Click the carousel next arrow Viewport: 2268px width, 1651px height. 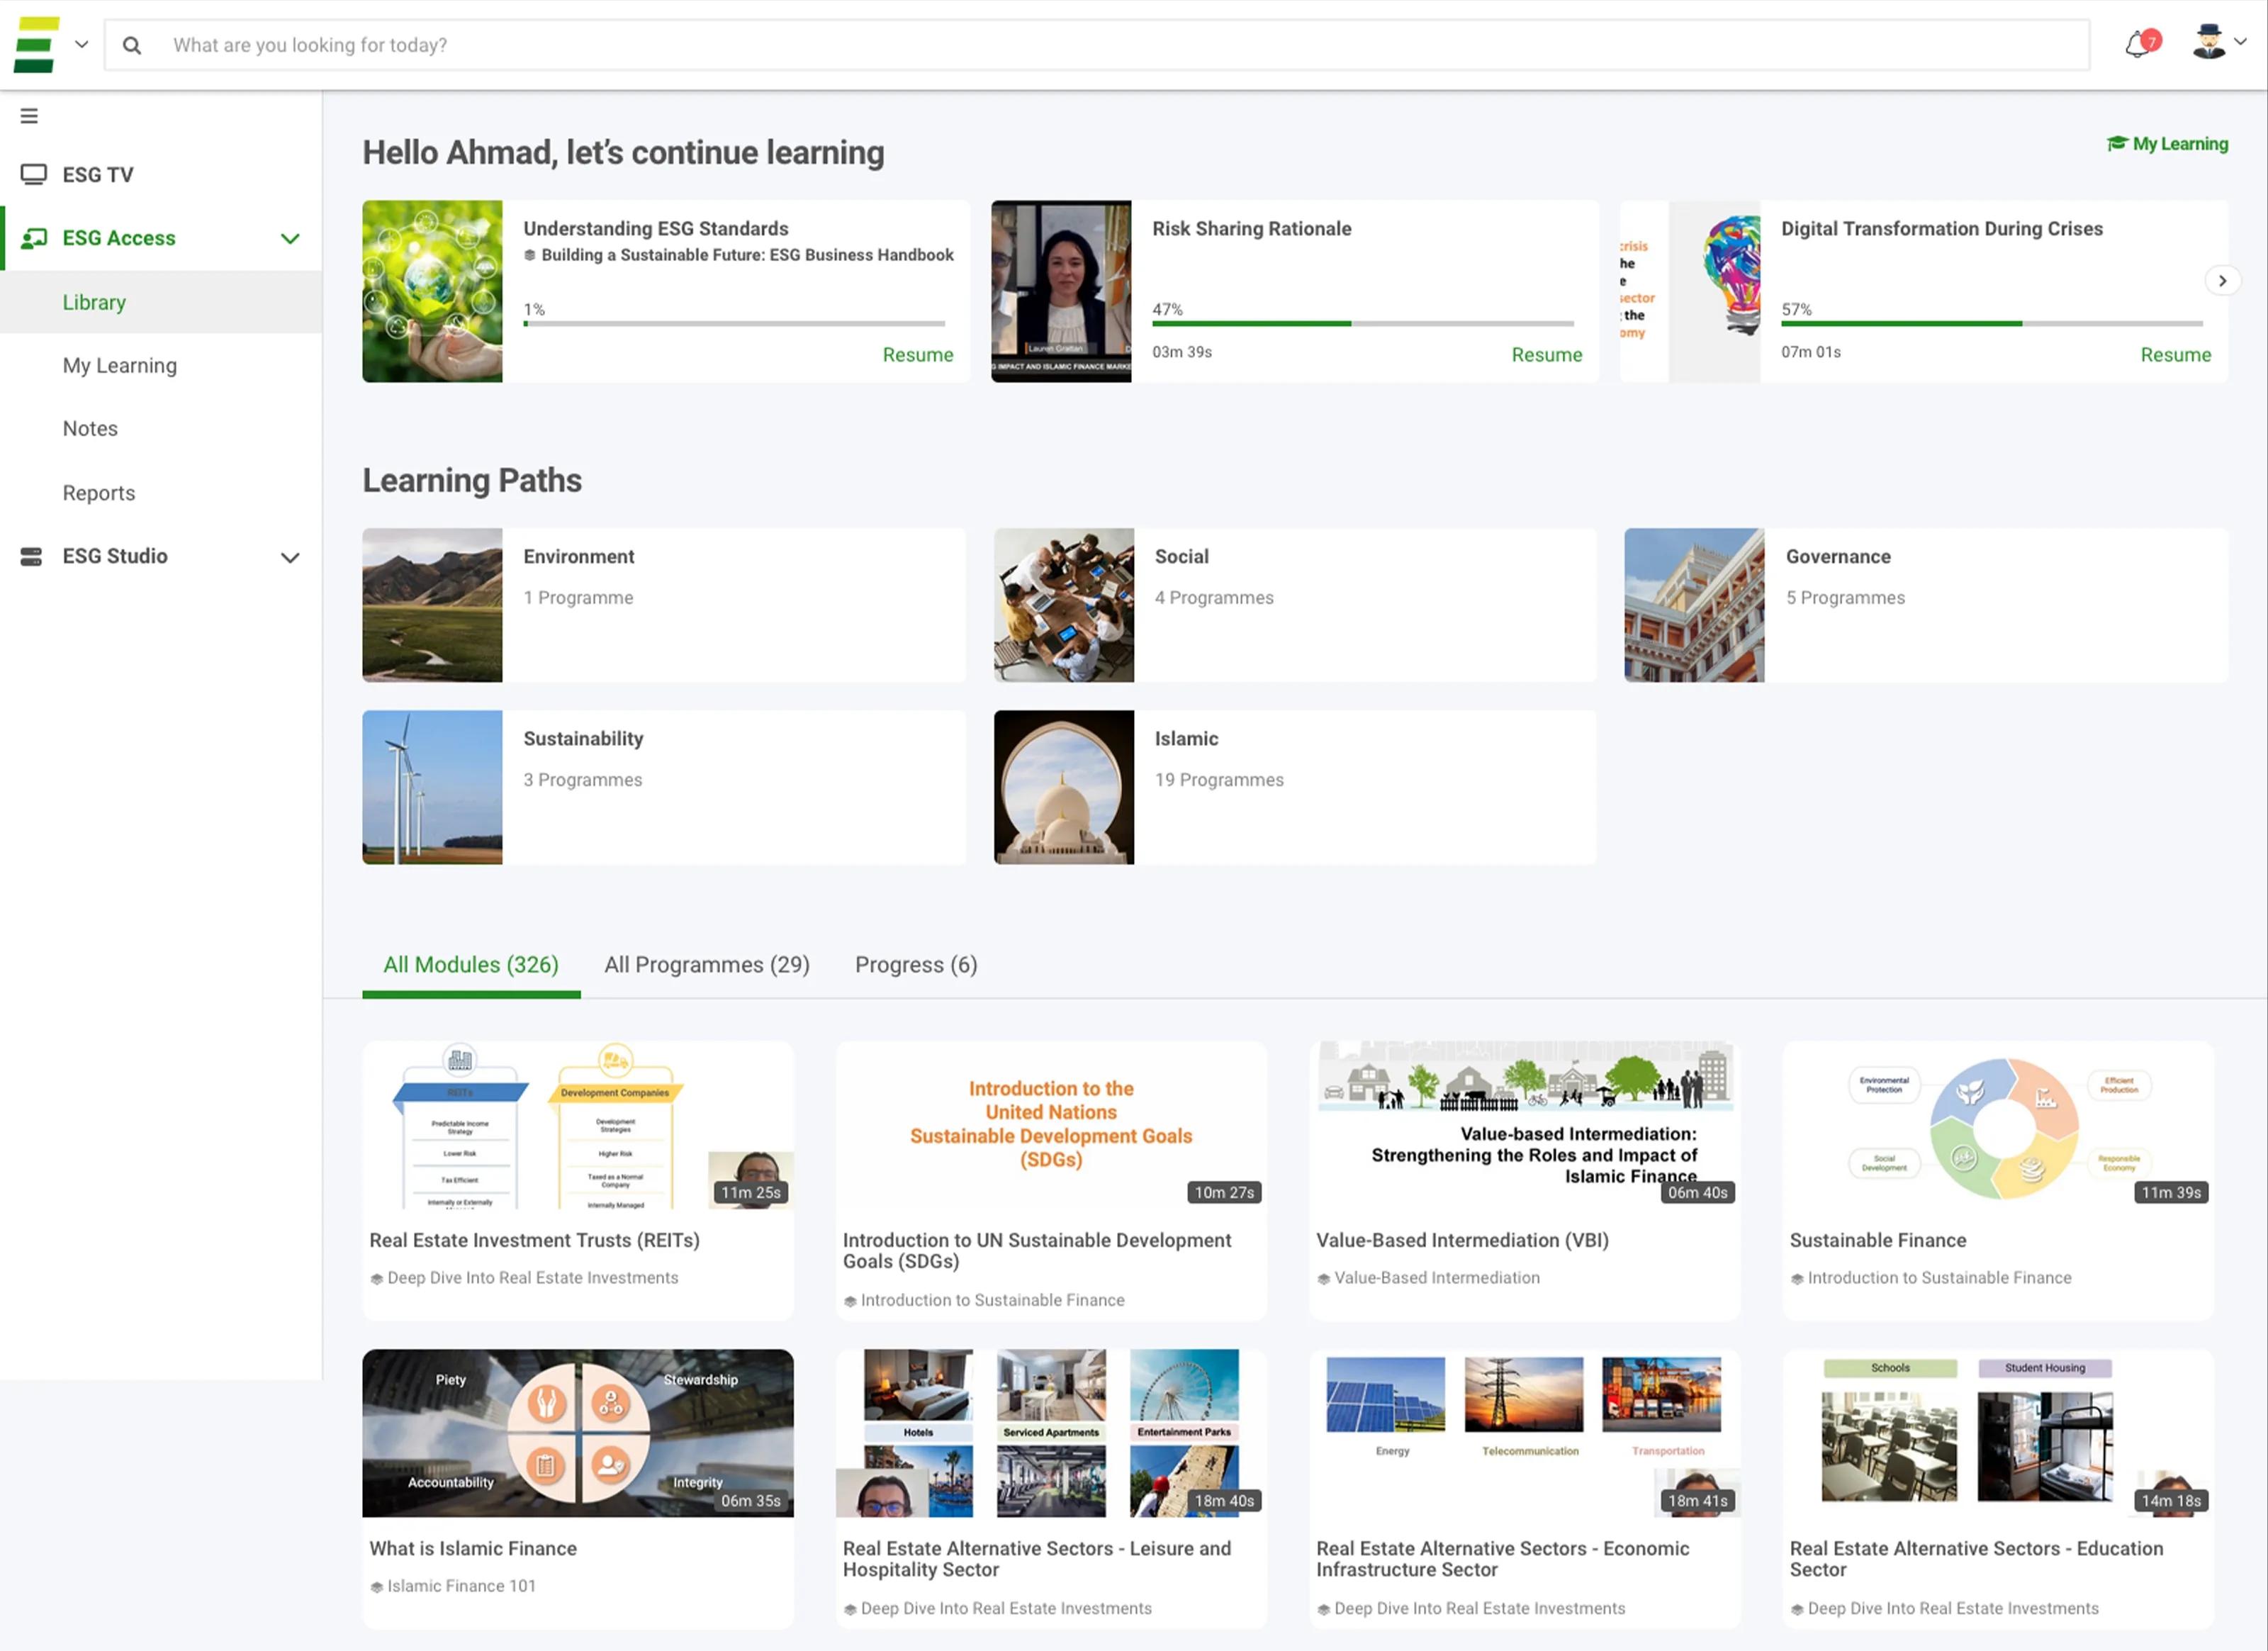[x=2222, y=280]
